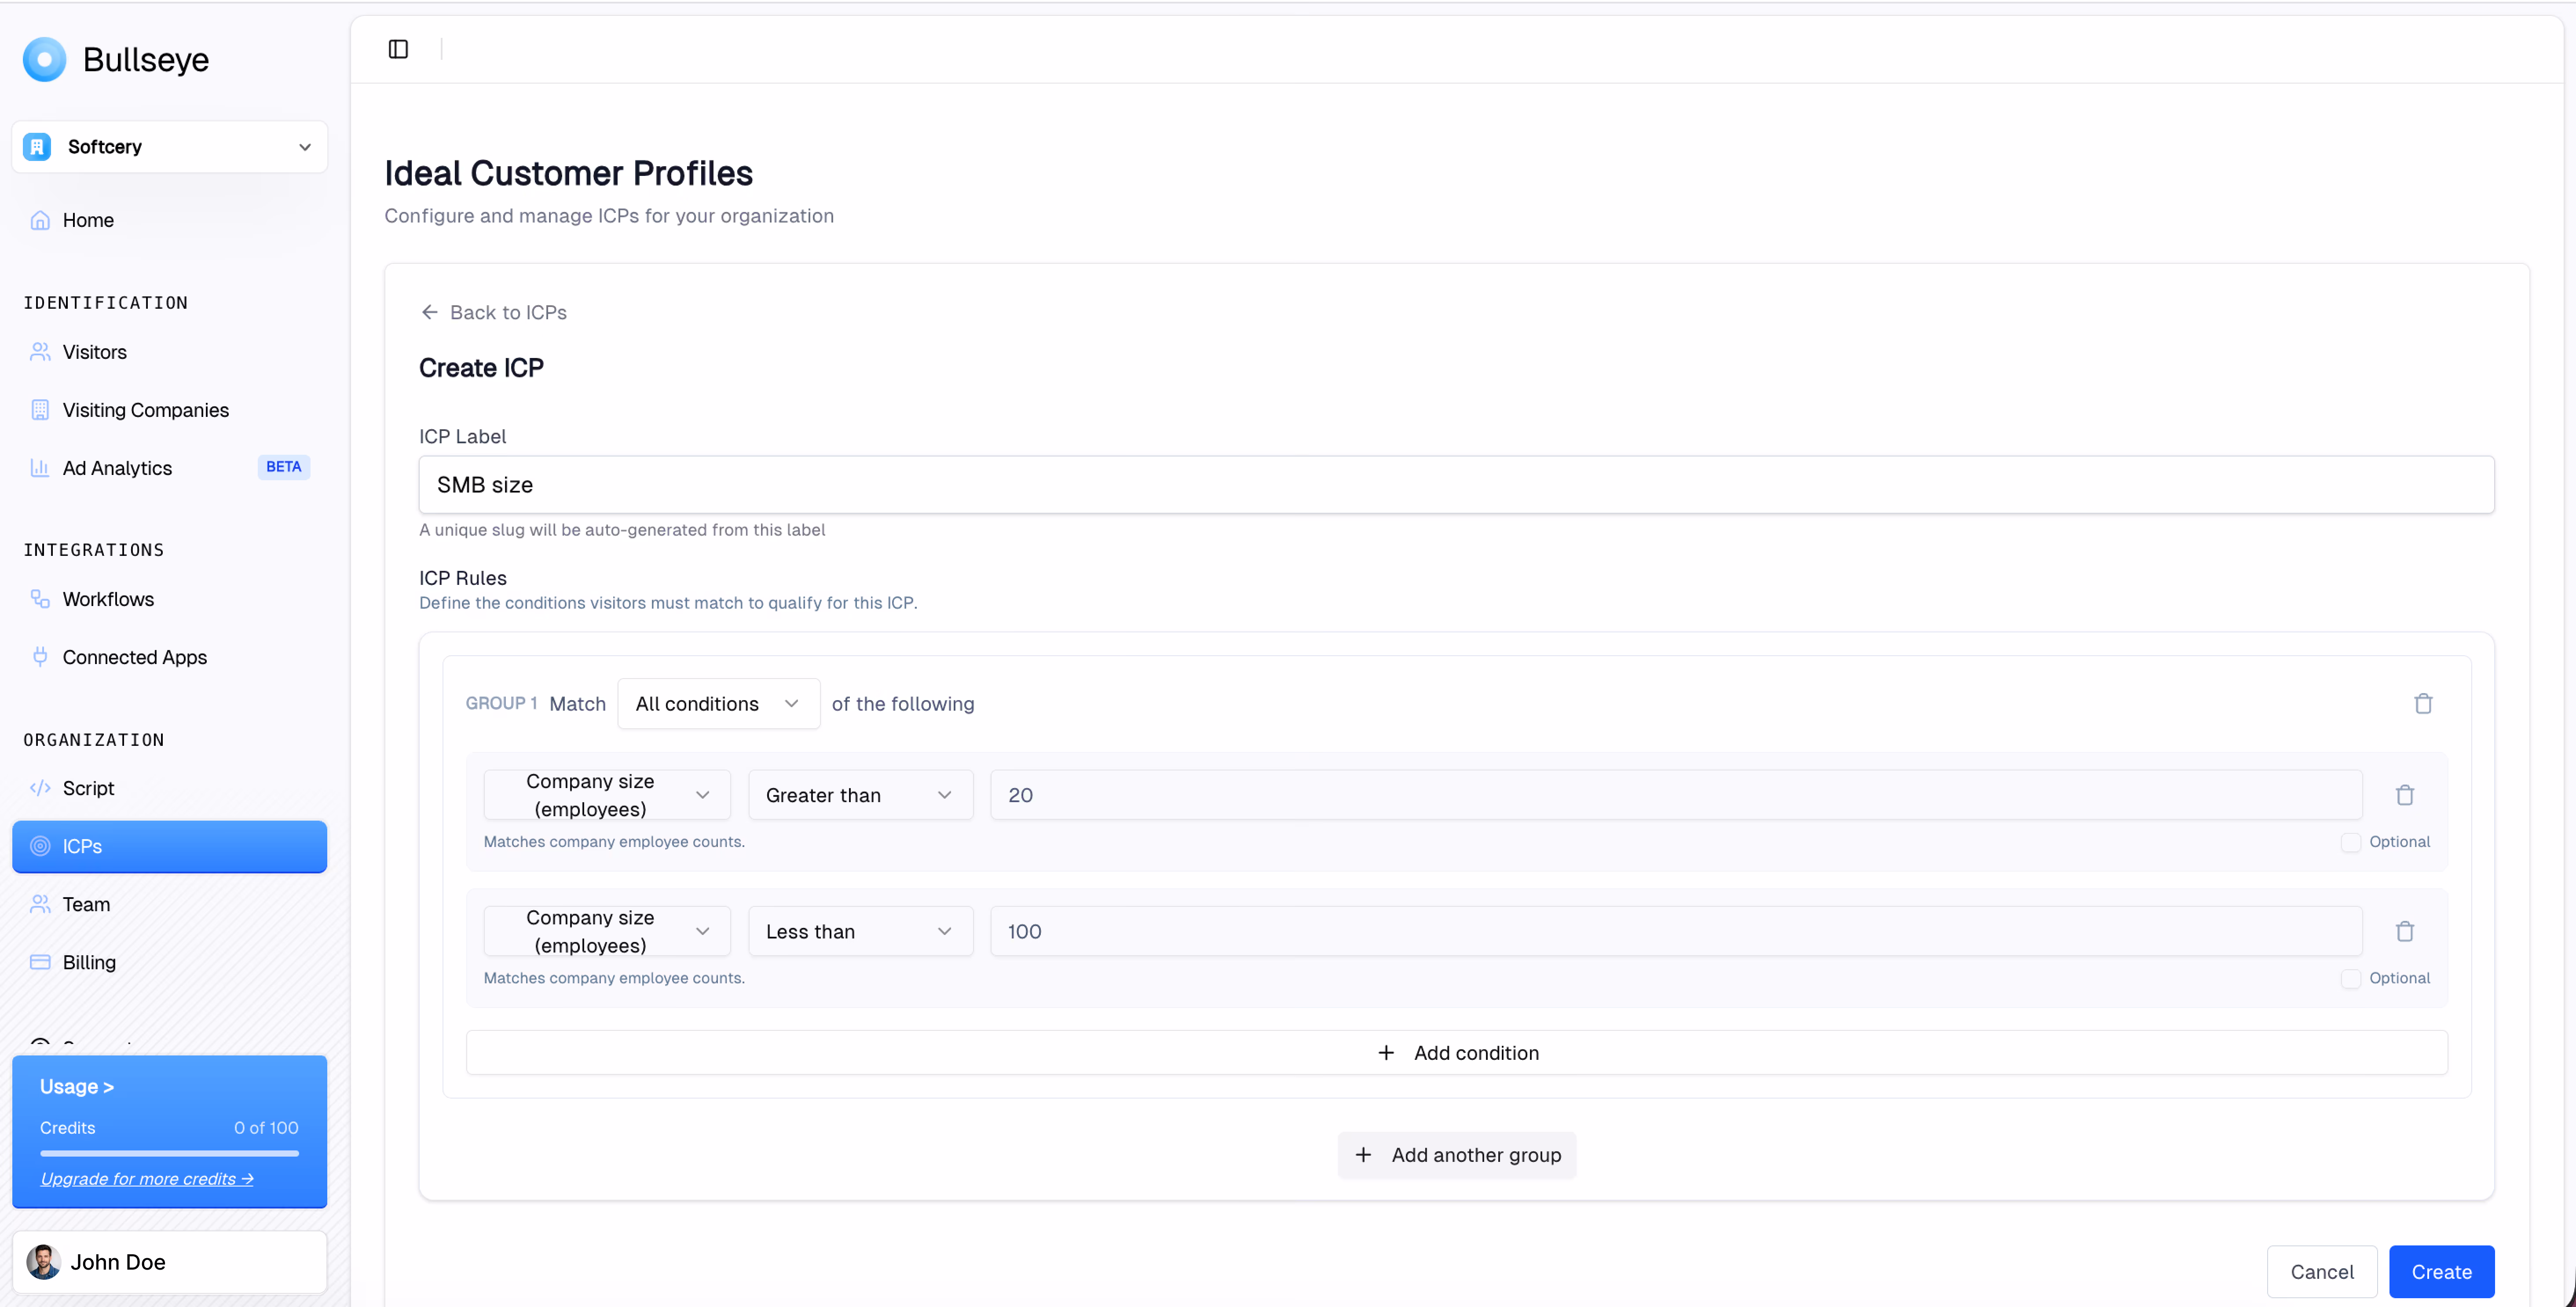The image size is (2576, 1307).
Task: Toggle the sidebar panel icon
Action: [398, 49]
